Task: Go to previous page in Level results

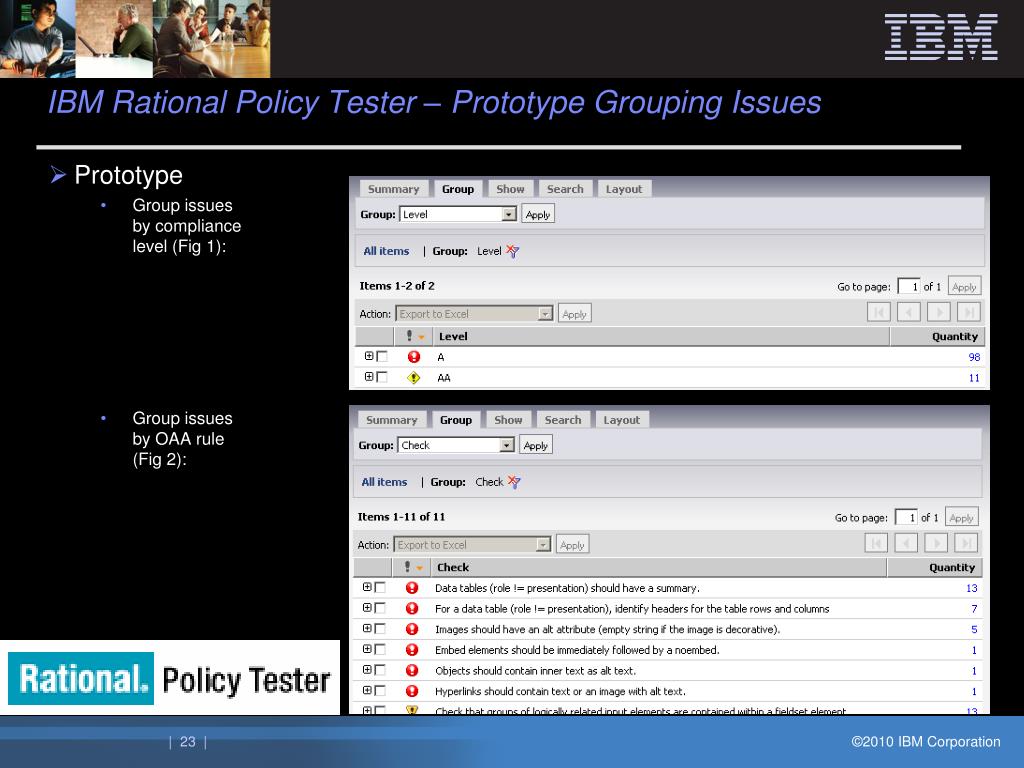Action: point(908,312)
